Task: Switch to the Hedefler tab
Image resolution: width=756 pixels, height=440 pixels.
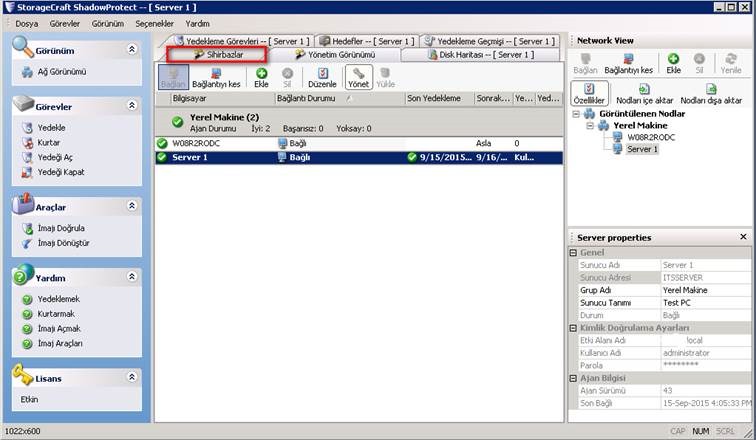Action: tap(367, 41)
